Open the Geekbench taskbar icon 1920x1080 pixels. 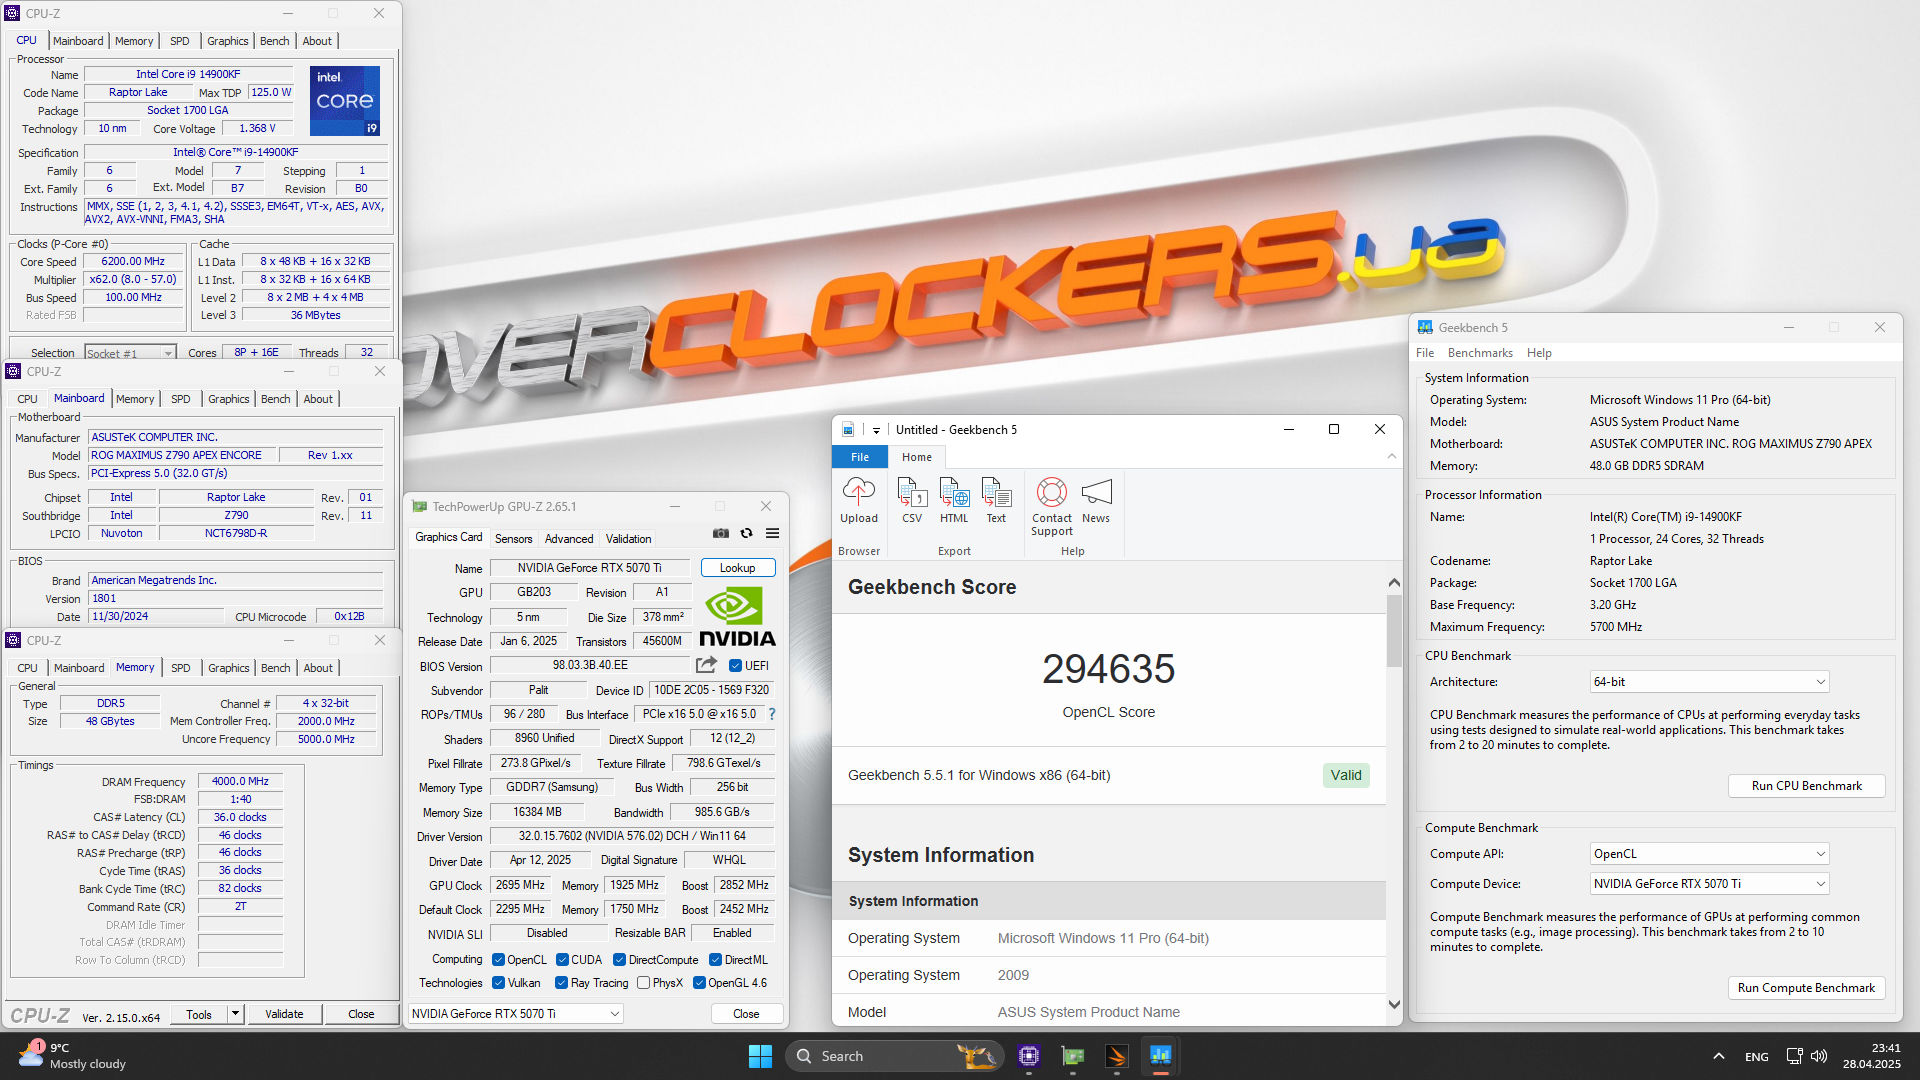tap(1160, 1056)
